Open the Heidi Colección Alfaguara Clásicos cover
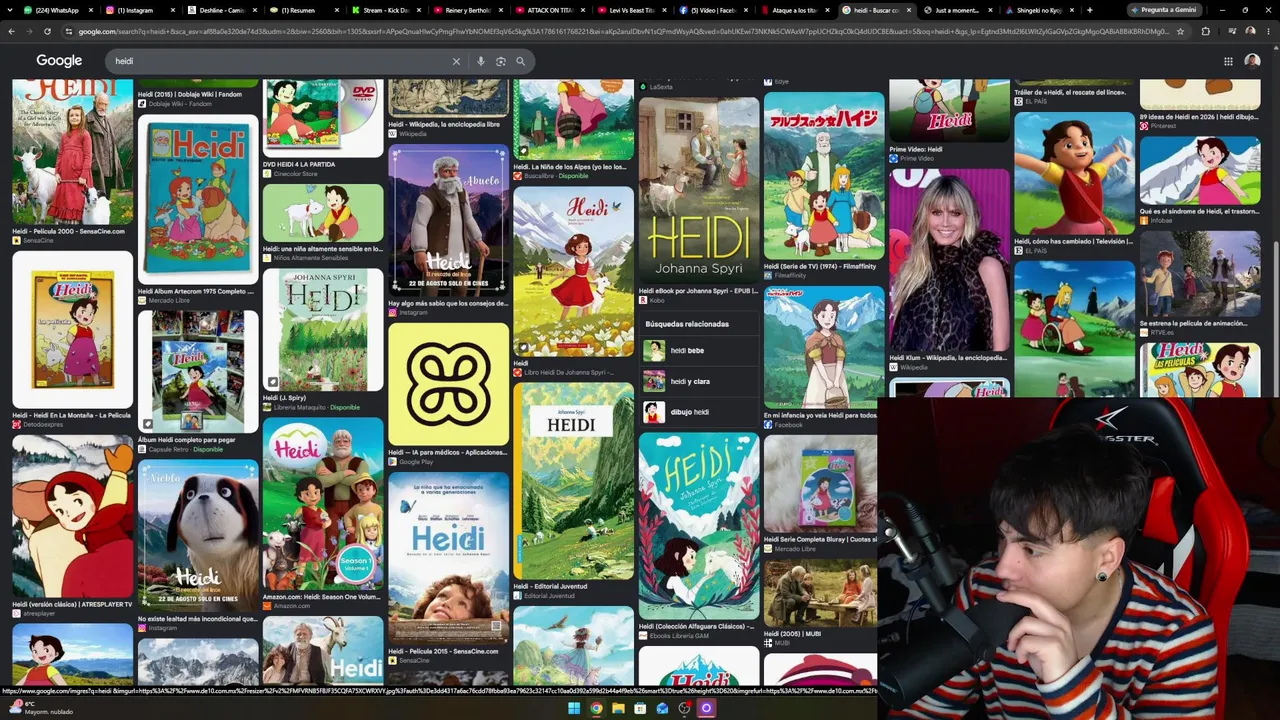This screenshot has width=1280, height=720. click(x=699, y=526)
